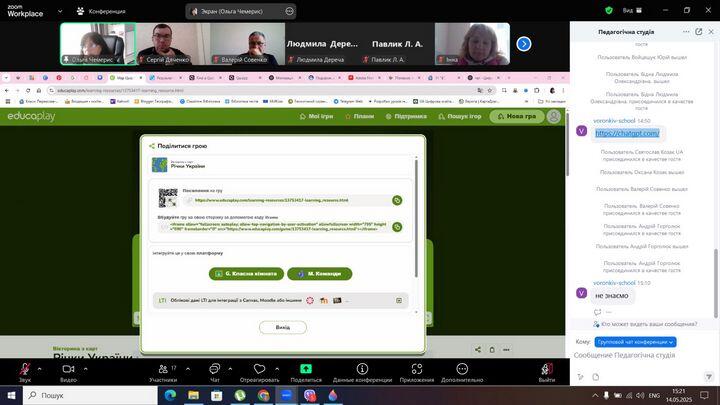
Task: Open the text formatting icon in chat
Action: [x=580, y=377]
